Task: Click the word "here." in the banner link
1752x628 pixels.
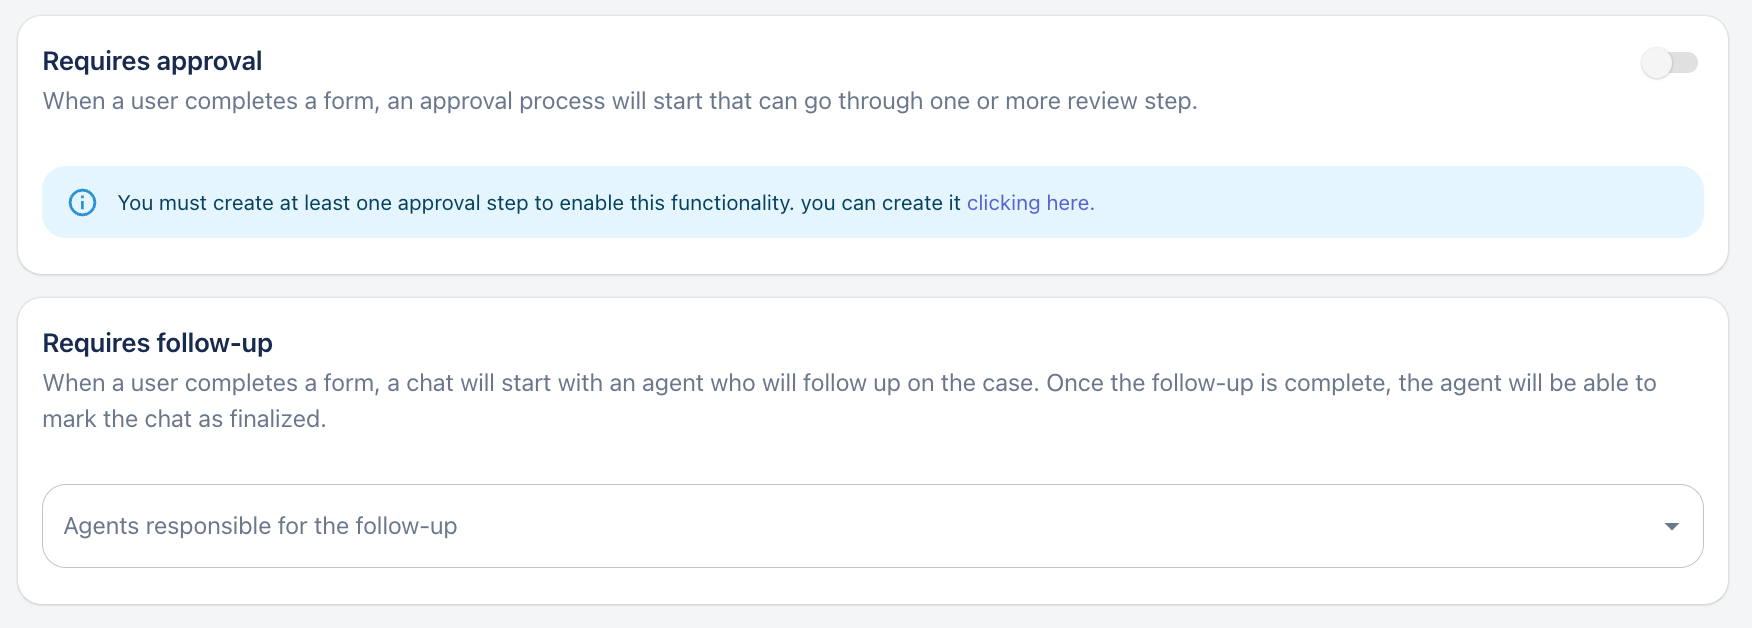Action: (1070, 203)
